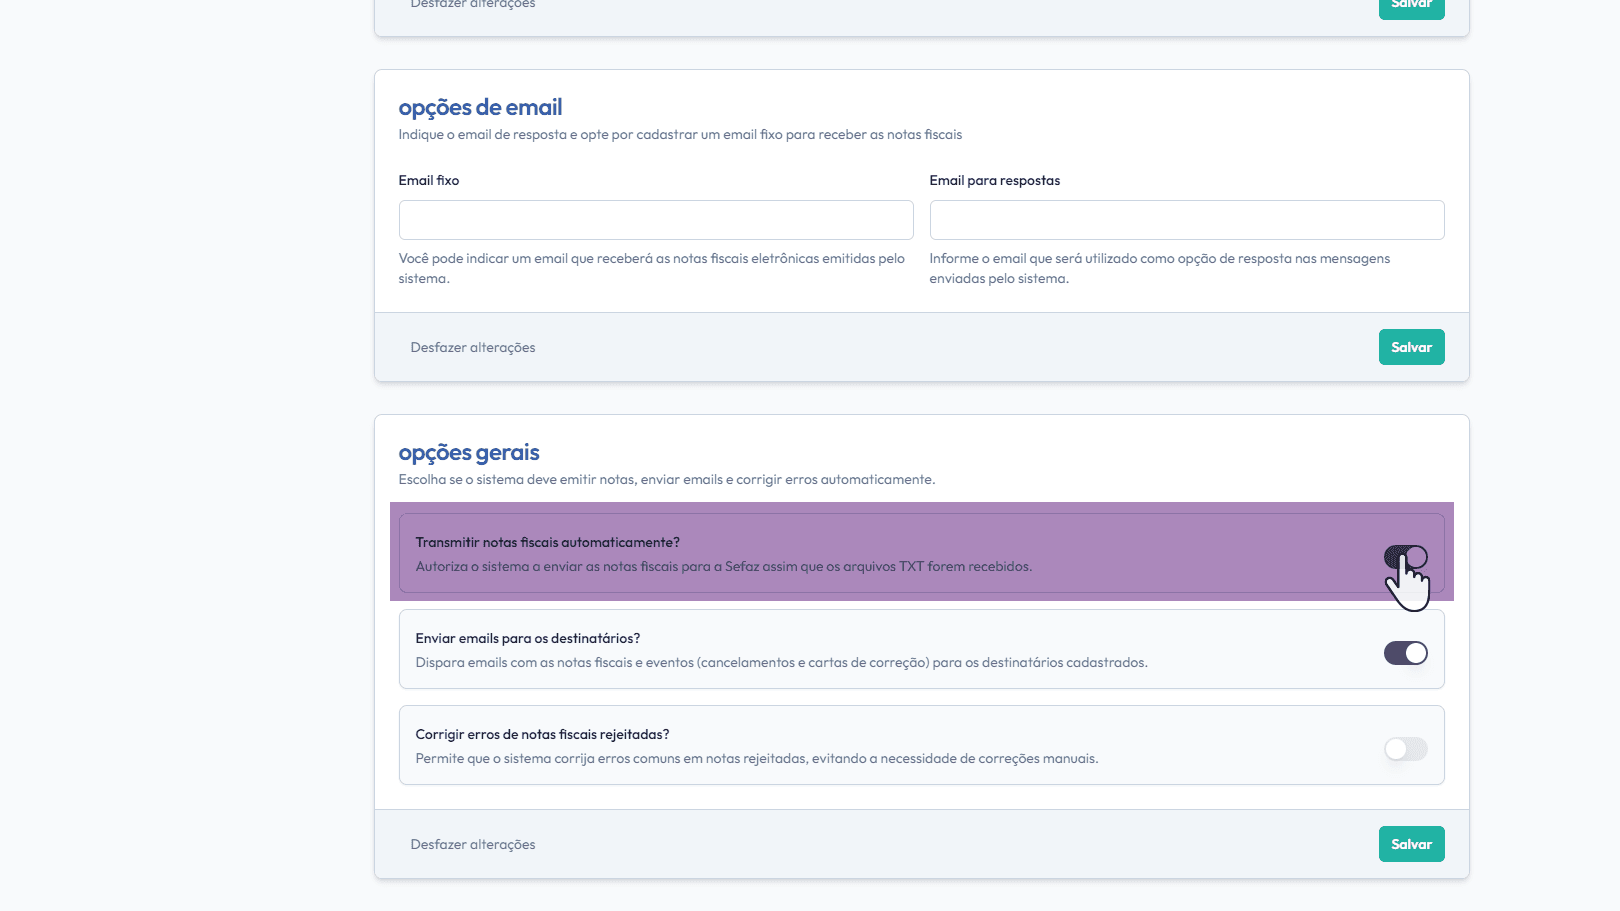Select the "opções de email" heading
The height and width of the screenshot is (911, 1620).
click(x=480, y=107)
